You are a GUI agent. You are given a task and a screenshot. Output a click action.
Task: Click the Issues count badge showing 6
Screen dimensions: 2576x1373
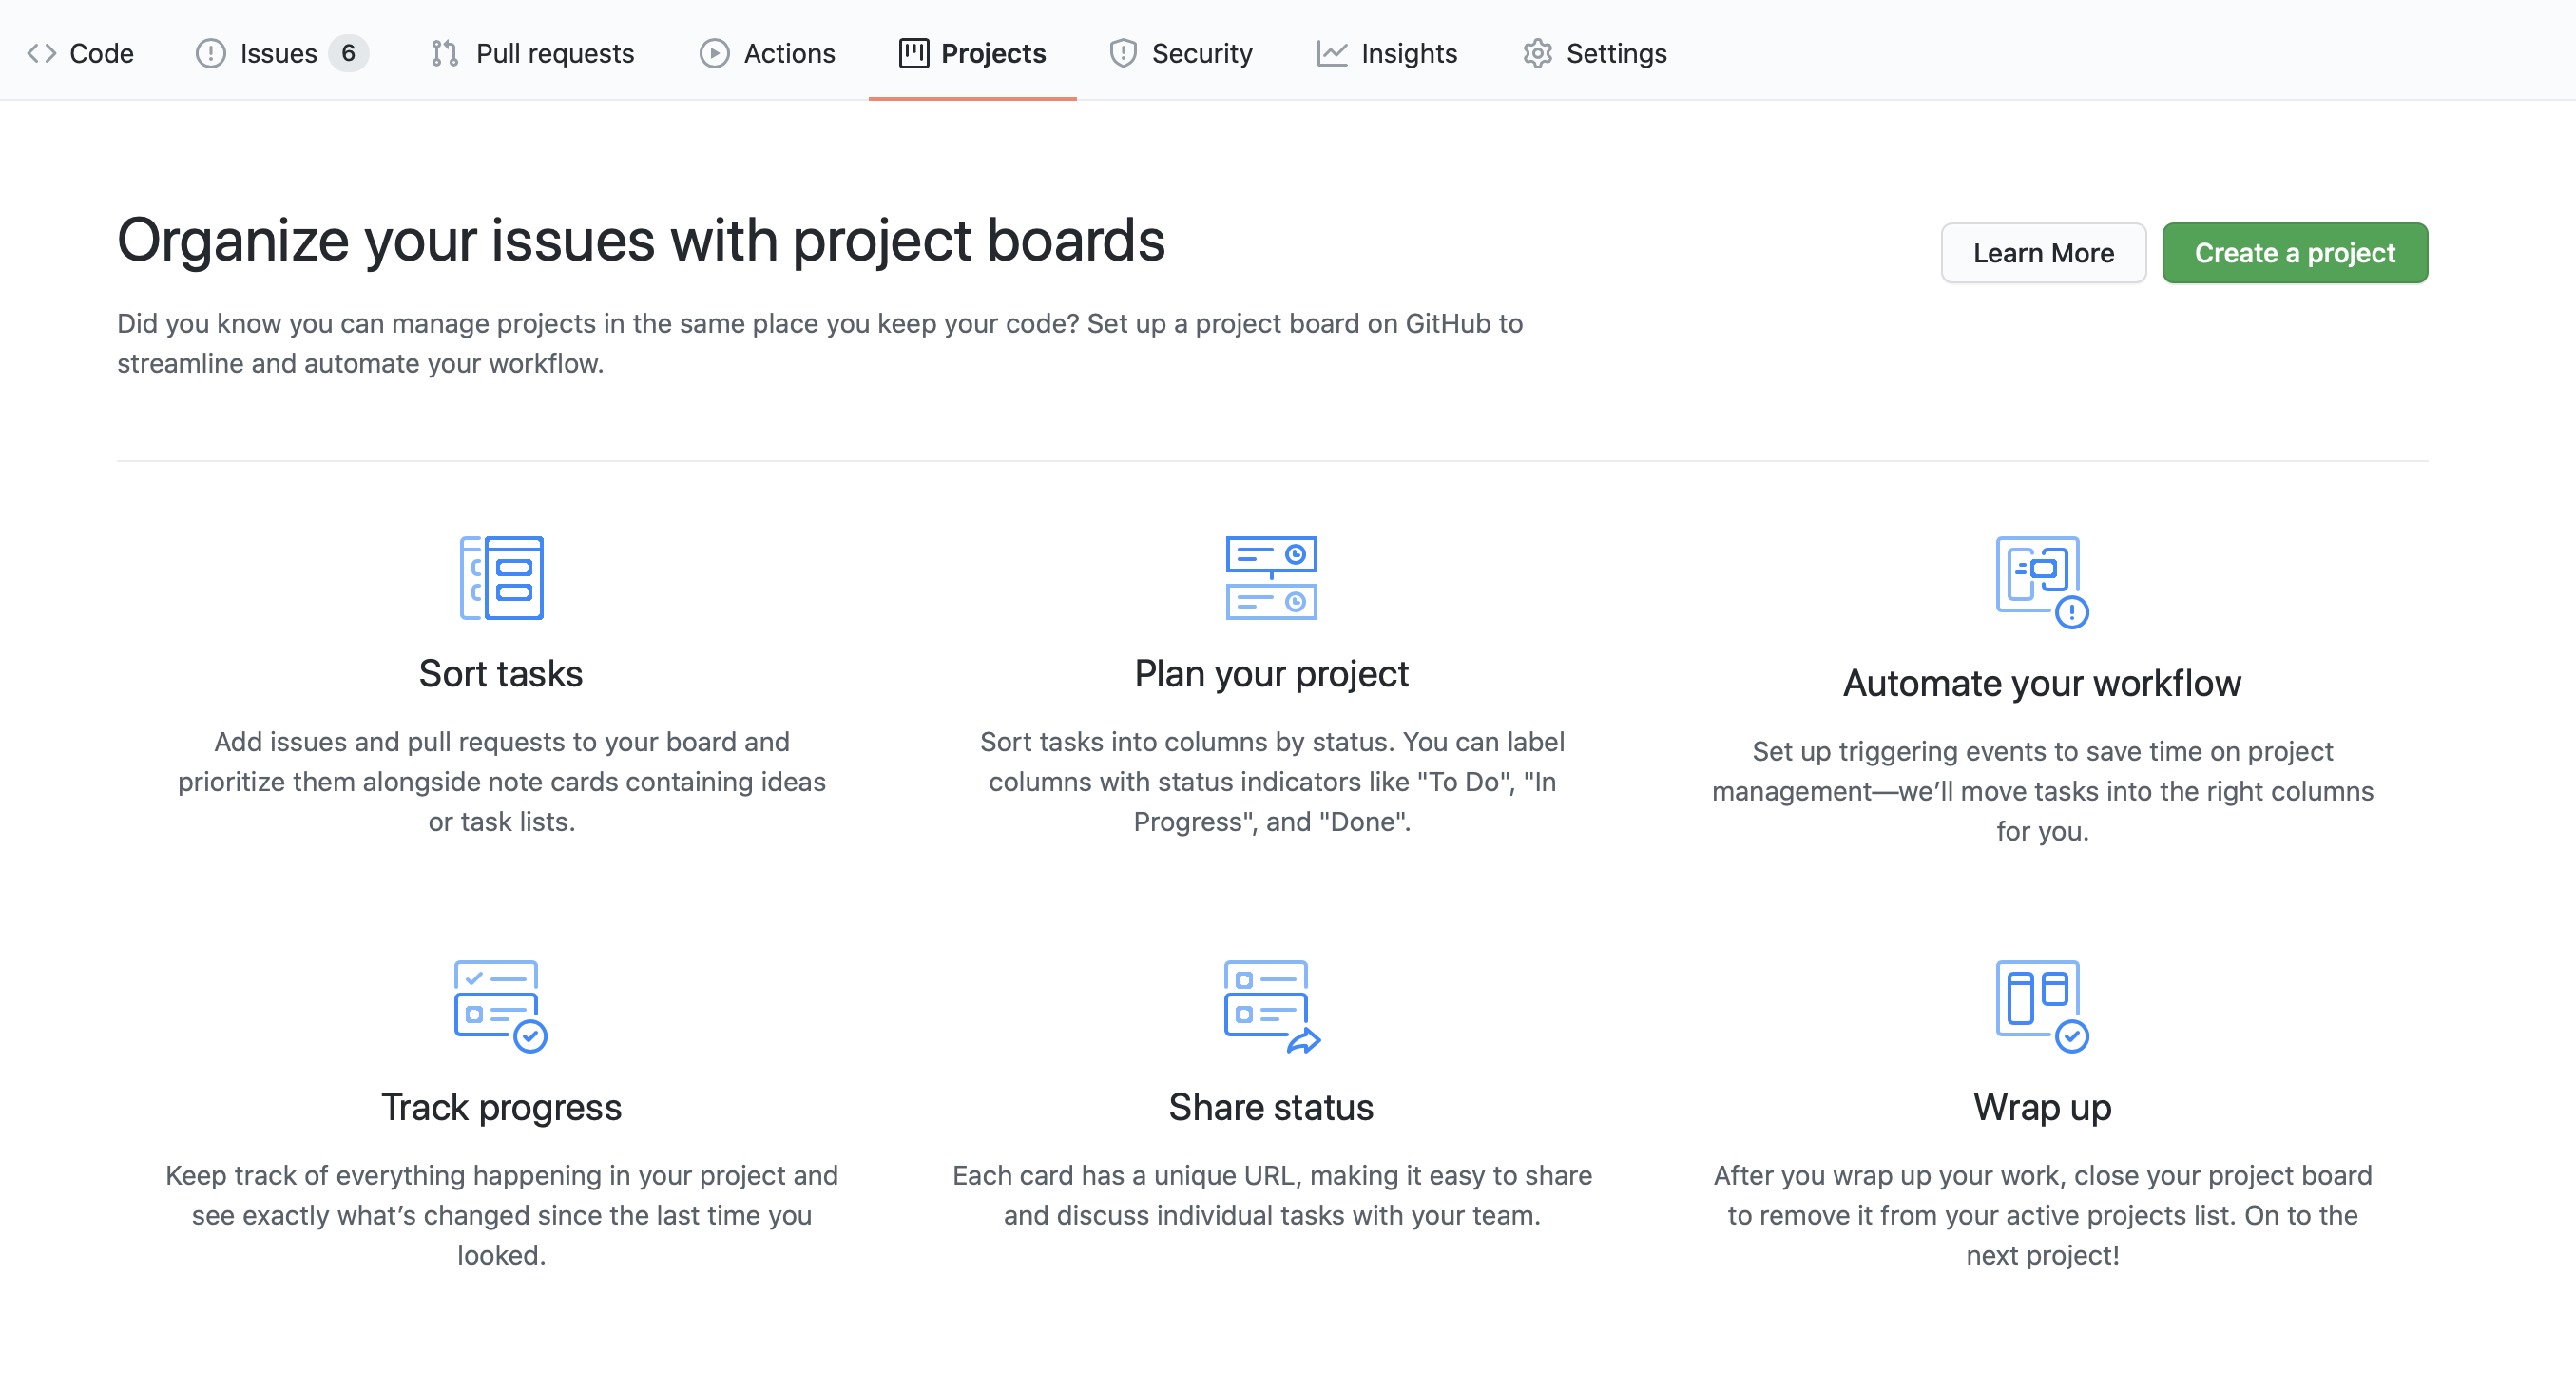click(349, 53)
